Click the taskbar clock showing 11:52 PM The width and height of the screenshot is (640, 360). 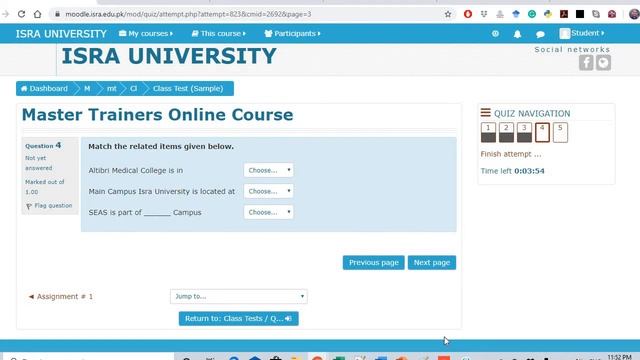pos(619,357)
